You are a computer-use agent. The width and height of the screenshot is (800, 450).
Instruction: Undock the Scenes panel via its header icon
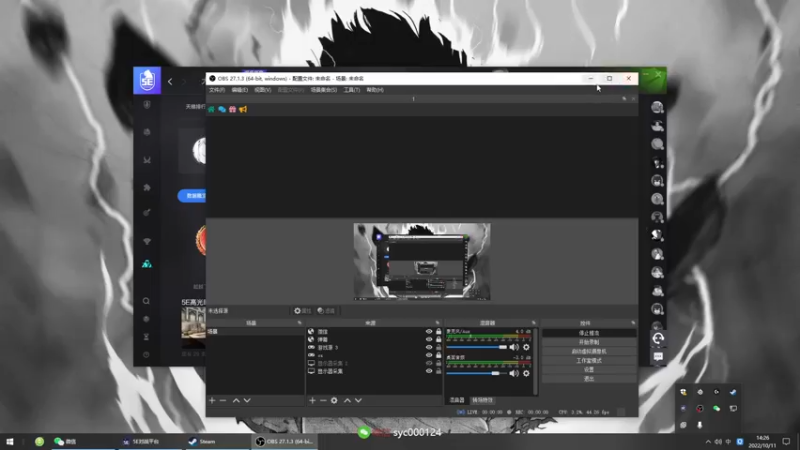299,323
